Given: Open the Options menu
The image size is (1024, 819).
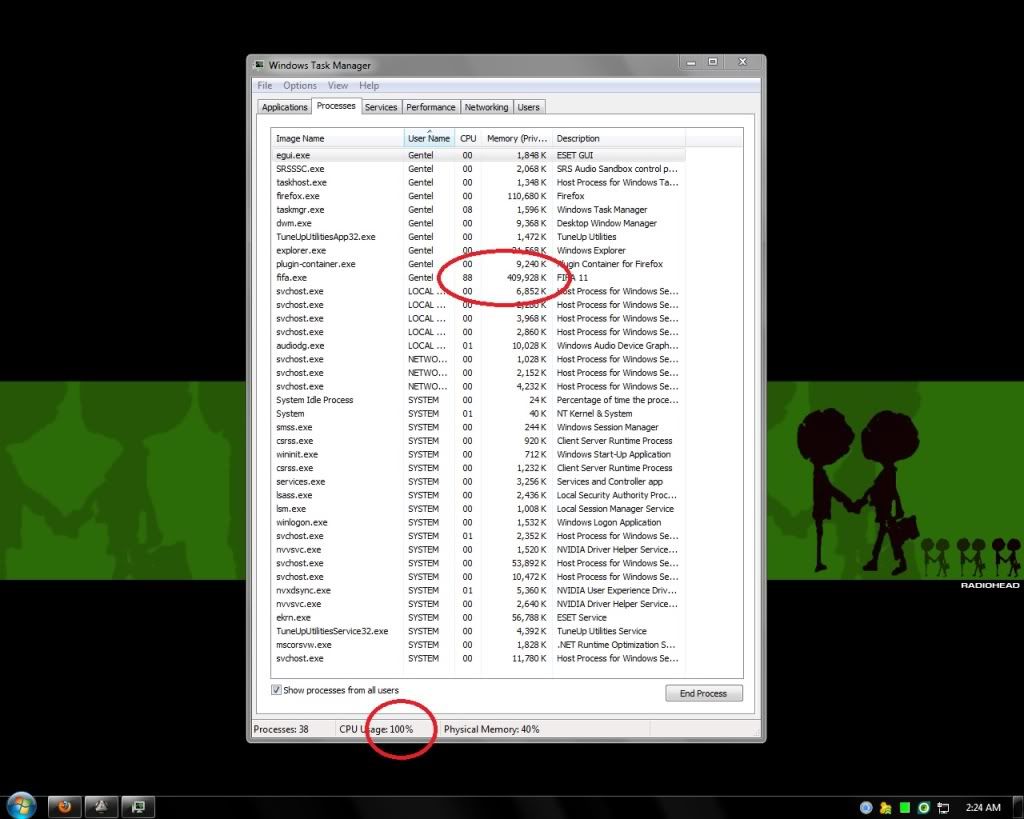Looking at the screenshot, I should point(300,86).
